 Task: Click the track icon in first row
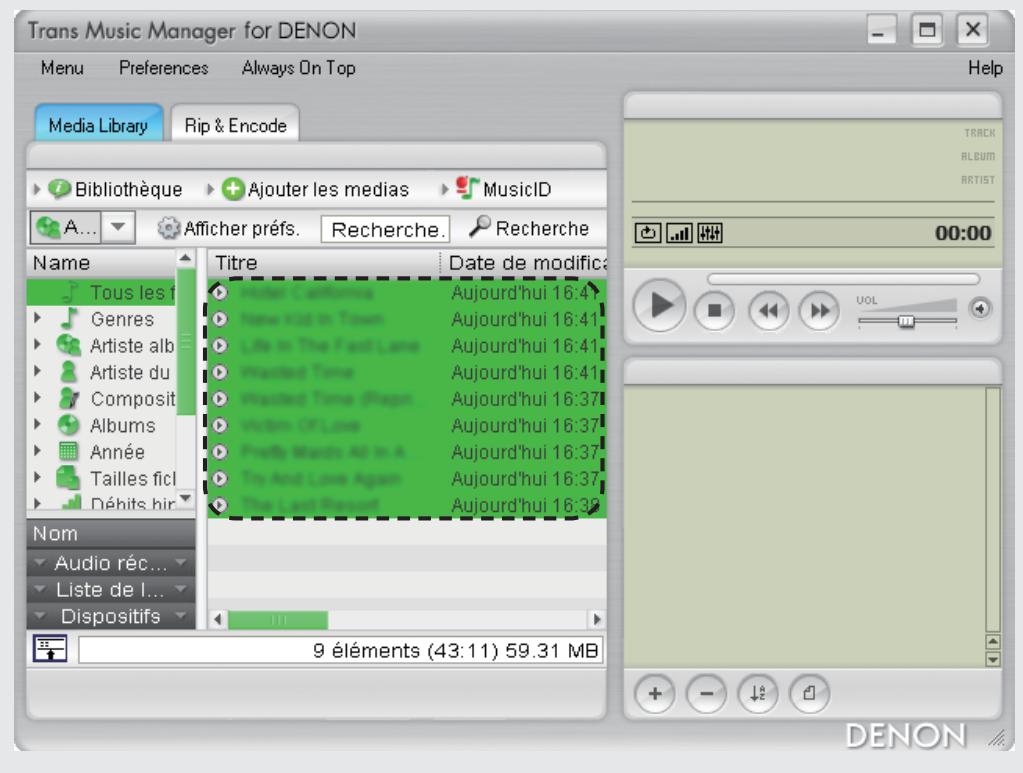[220, 292]
